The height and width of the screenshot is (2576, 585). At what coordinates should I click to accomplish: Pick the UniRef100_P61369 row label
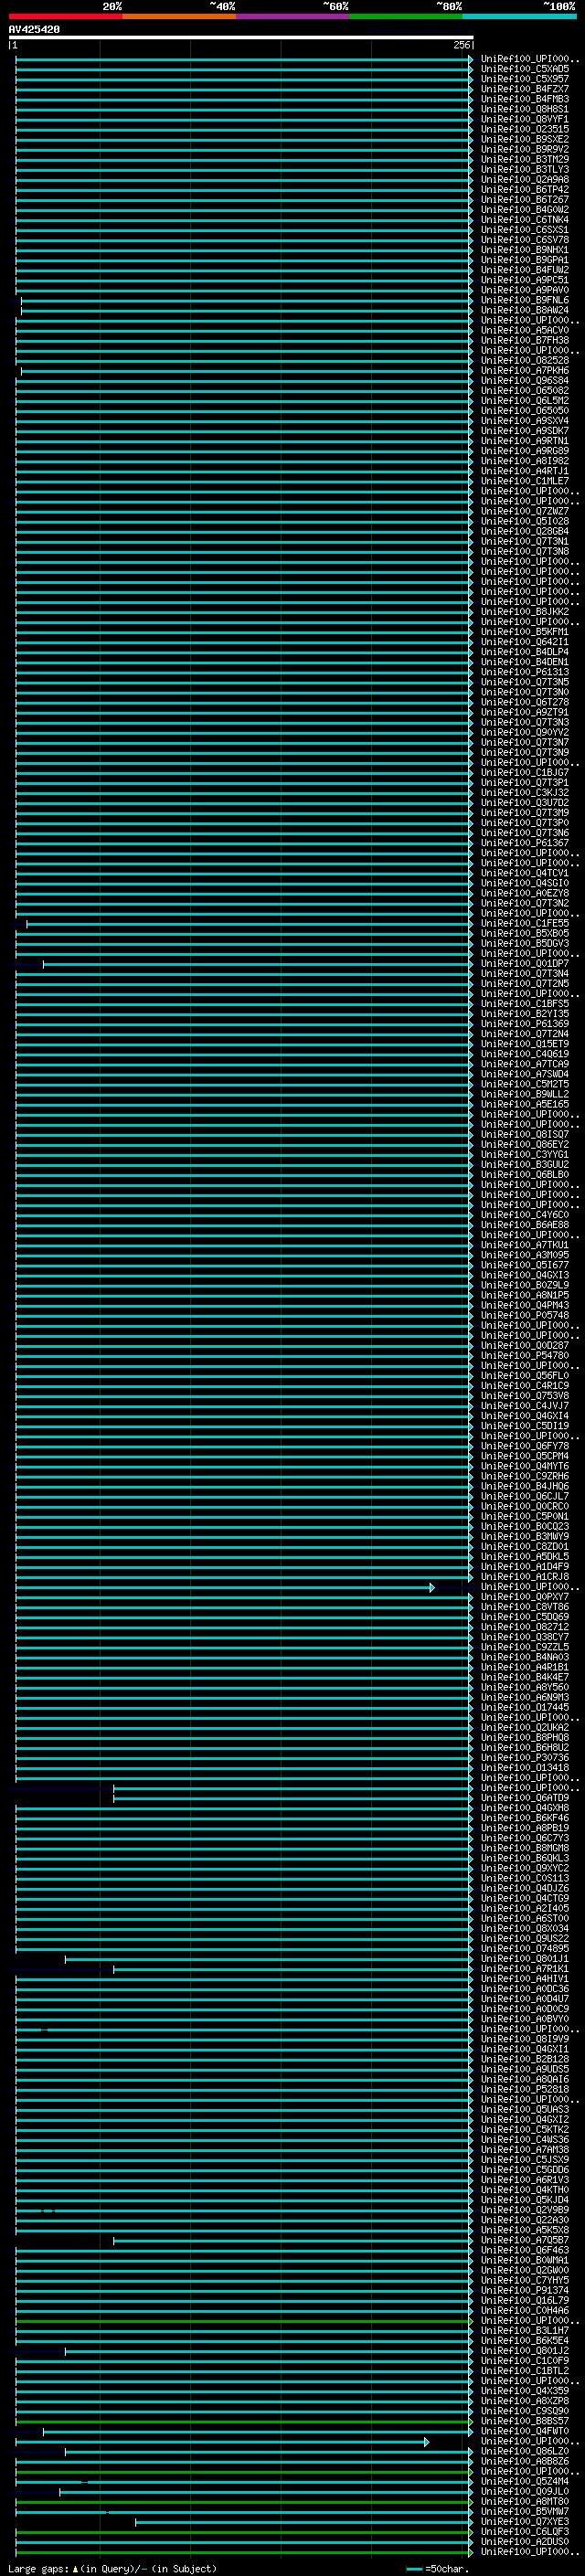point(525,1024)
